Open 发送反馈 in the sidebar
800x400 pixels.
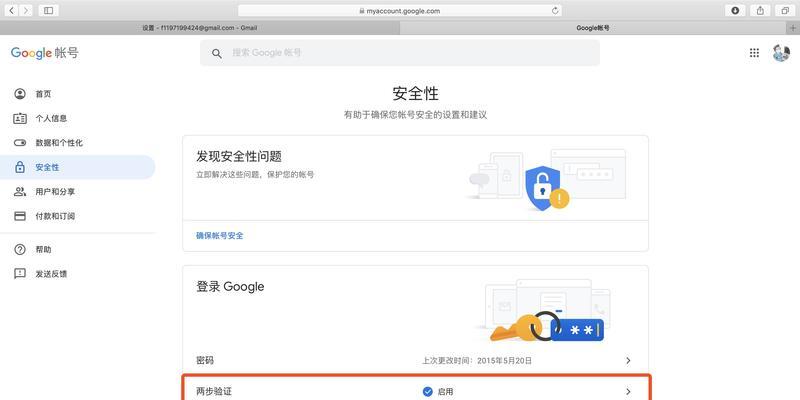tap(78, 274)
